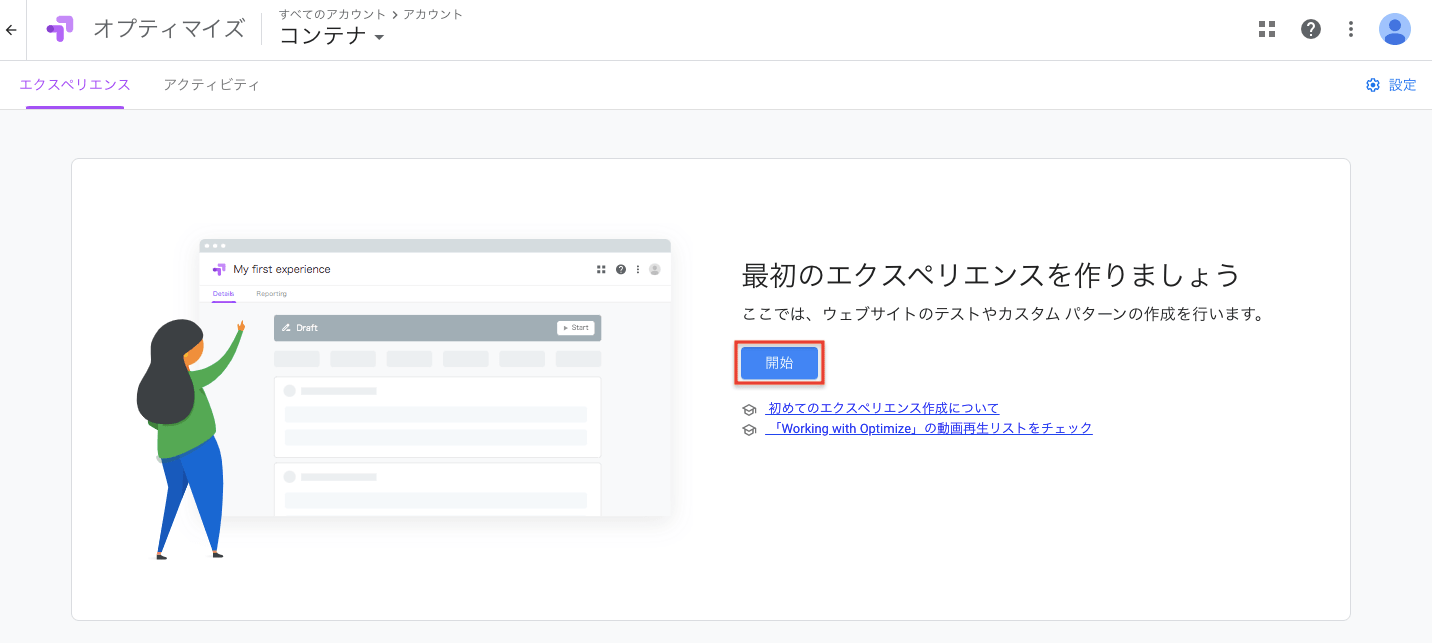Click the 最初のエクスペリエンスを作りましょう heading
The height and width of the screenshot is (643, 1432).
(x=991, y=274)
